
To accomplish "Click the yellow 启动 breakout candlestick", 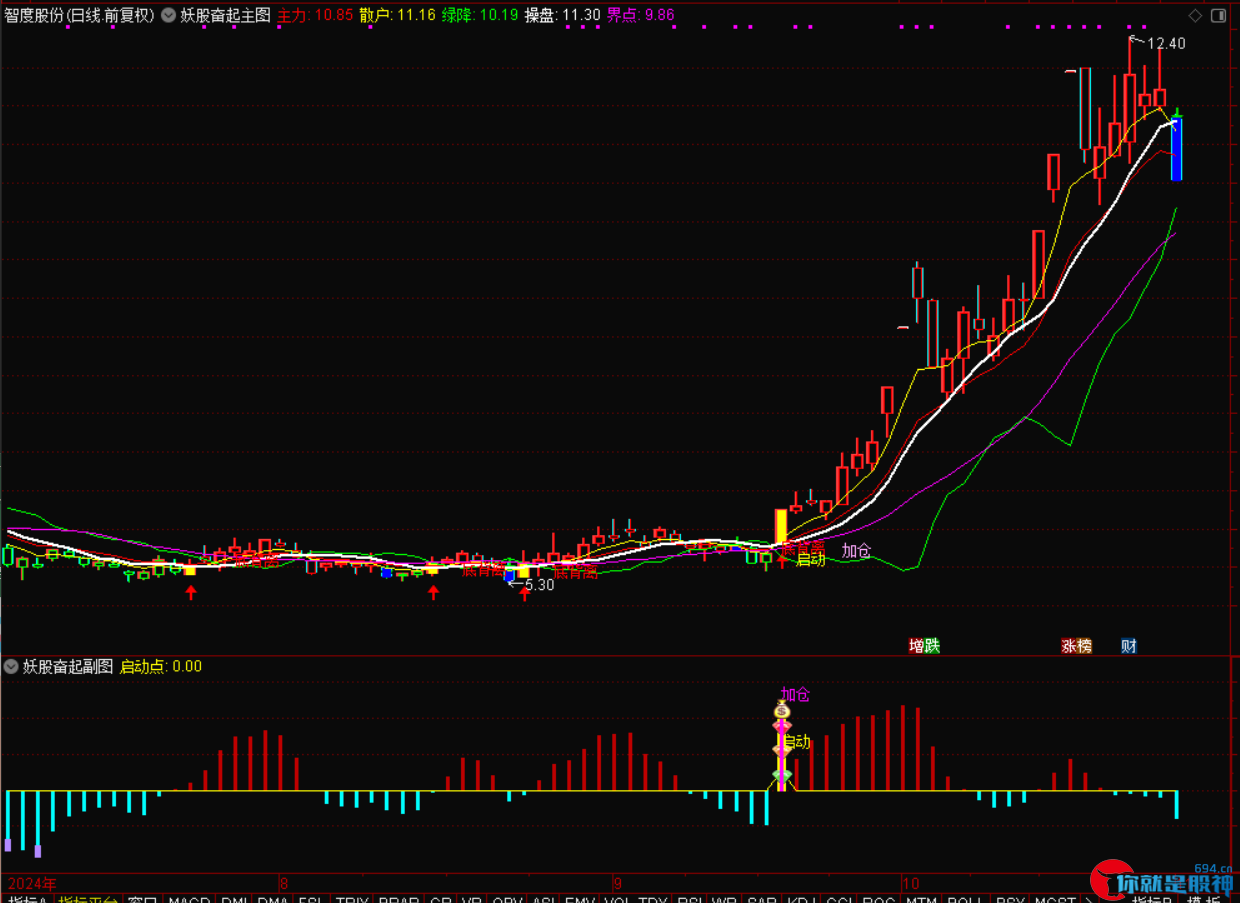I will click(782, 526).
